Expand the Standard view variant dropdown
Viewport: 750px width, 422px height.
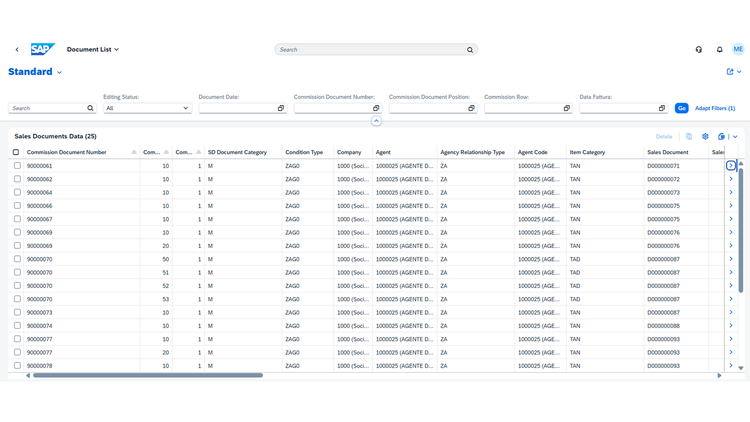59,72
